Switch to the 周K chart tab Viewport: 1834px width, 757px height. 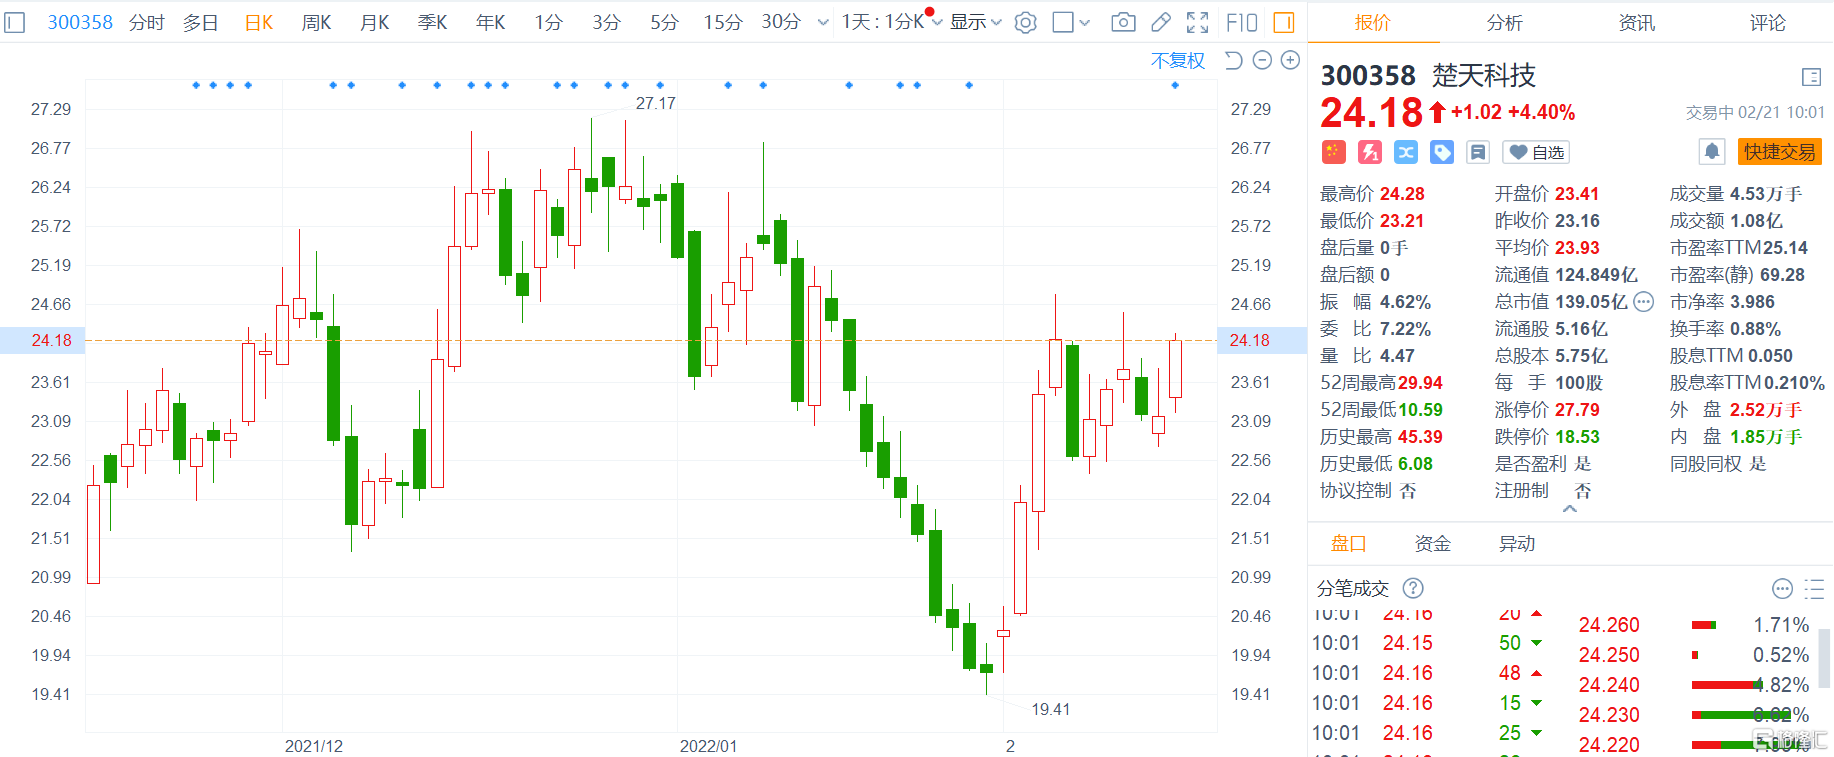tap(316, 22)
